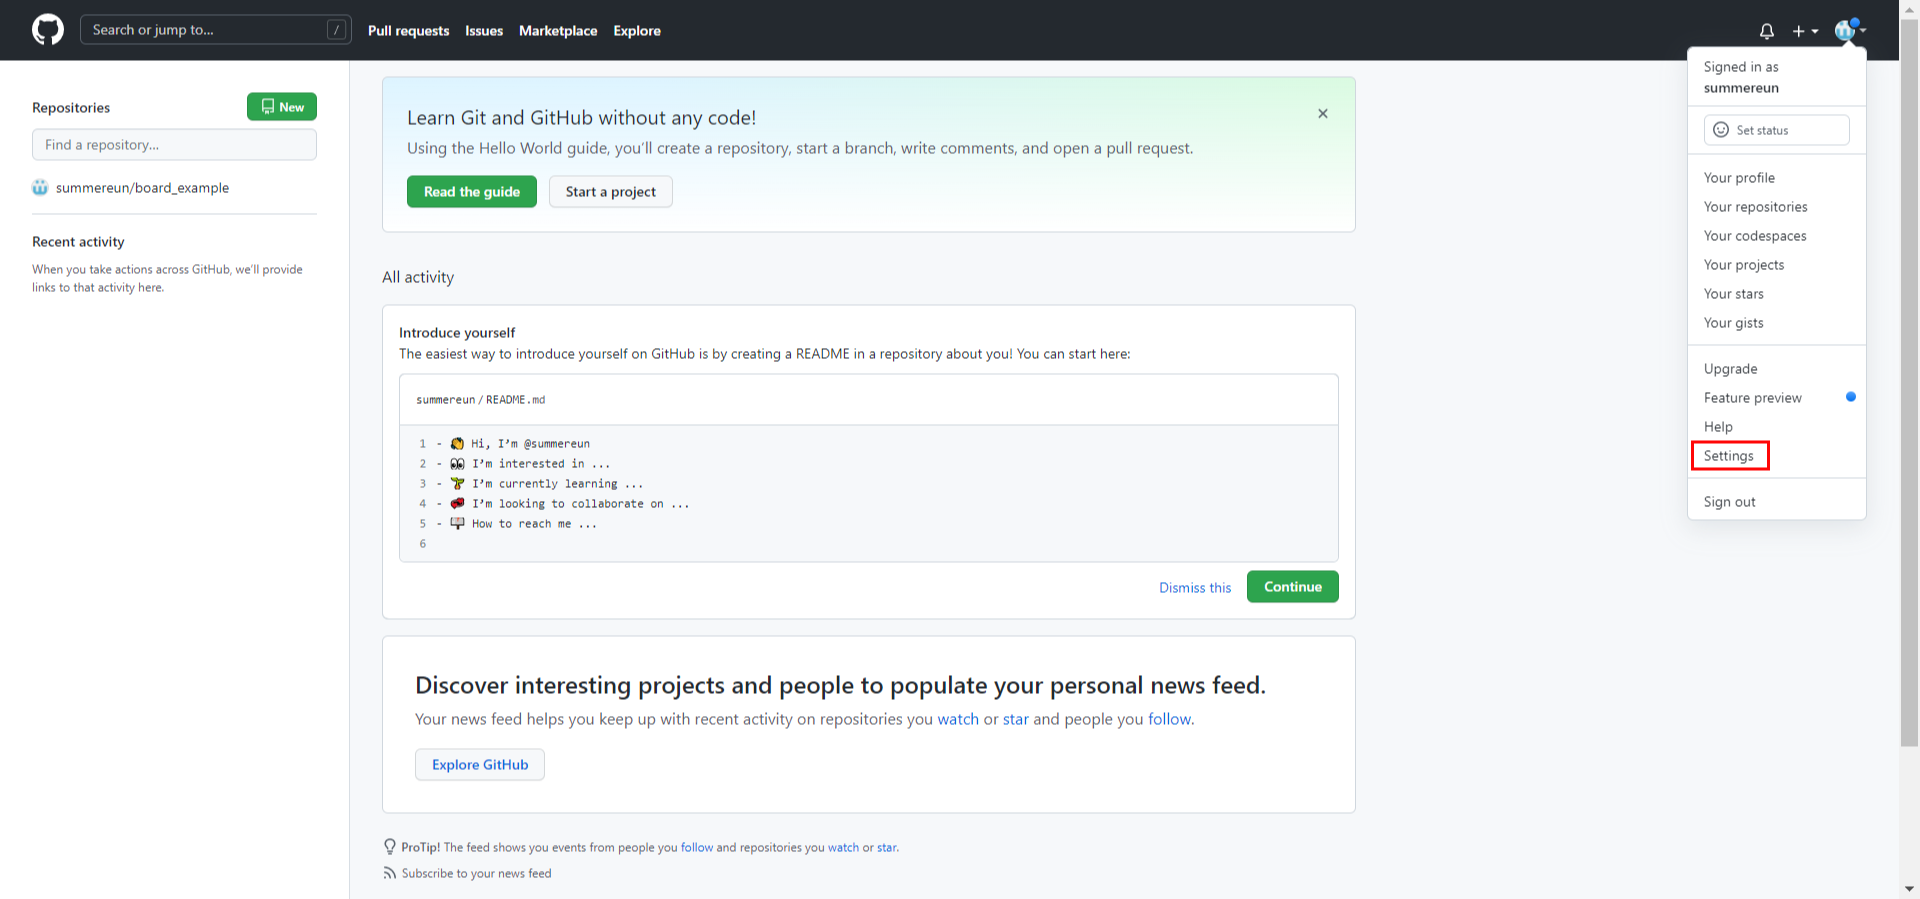
Task: Open the GitHub logo home link
Action: pos(48,30)
